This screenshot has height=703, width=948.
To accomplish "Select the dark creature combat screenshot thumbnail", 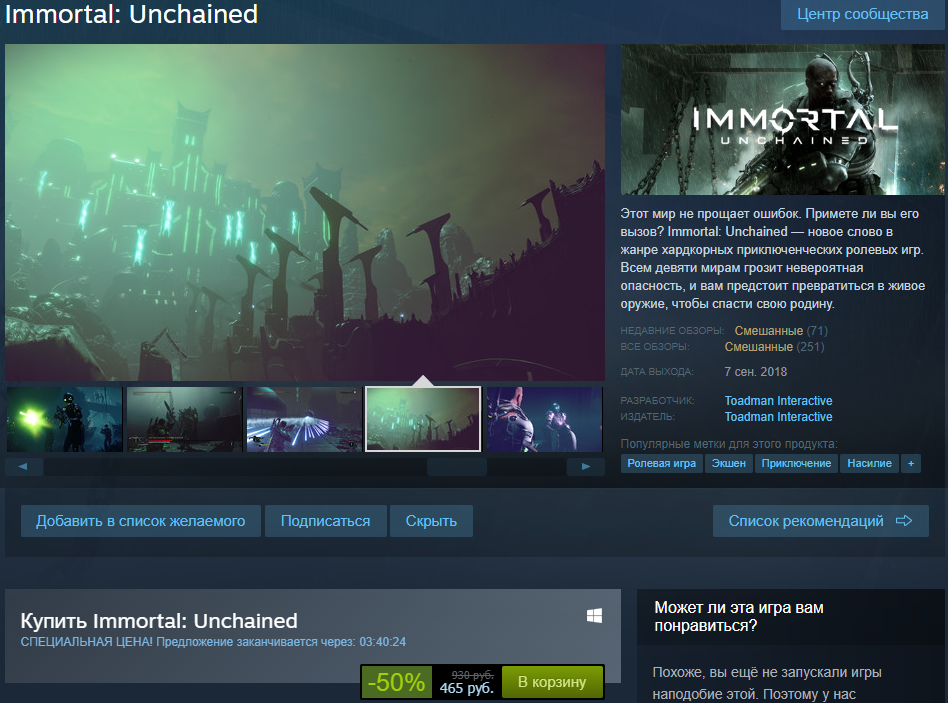I will point(184,420).
